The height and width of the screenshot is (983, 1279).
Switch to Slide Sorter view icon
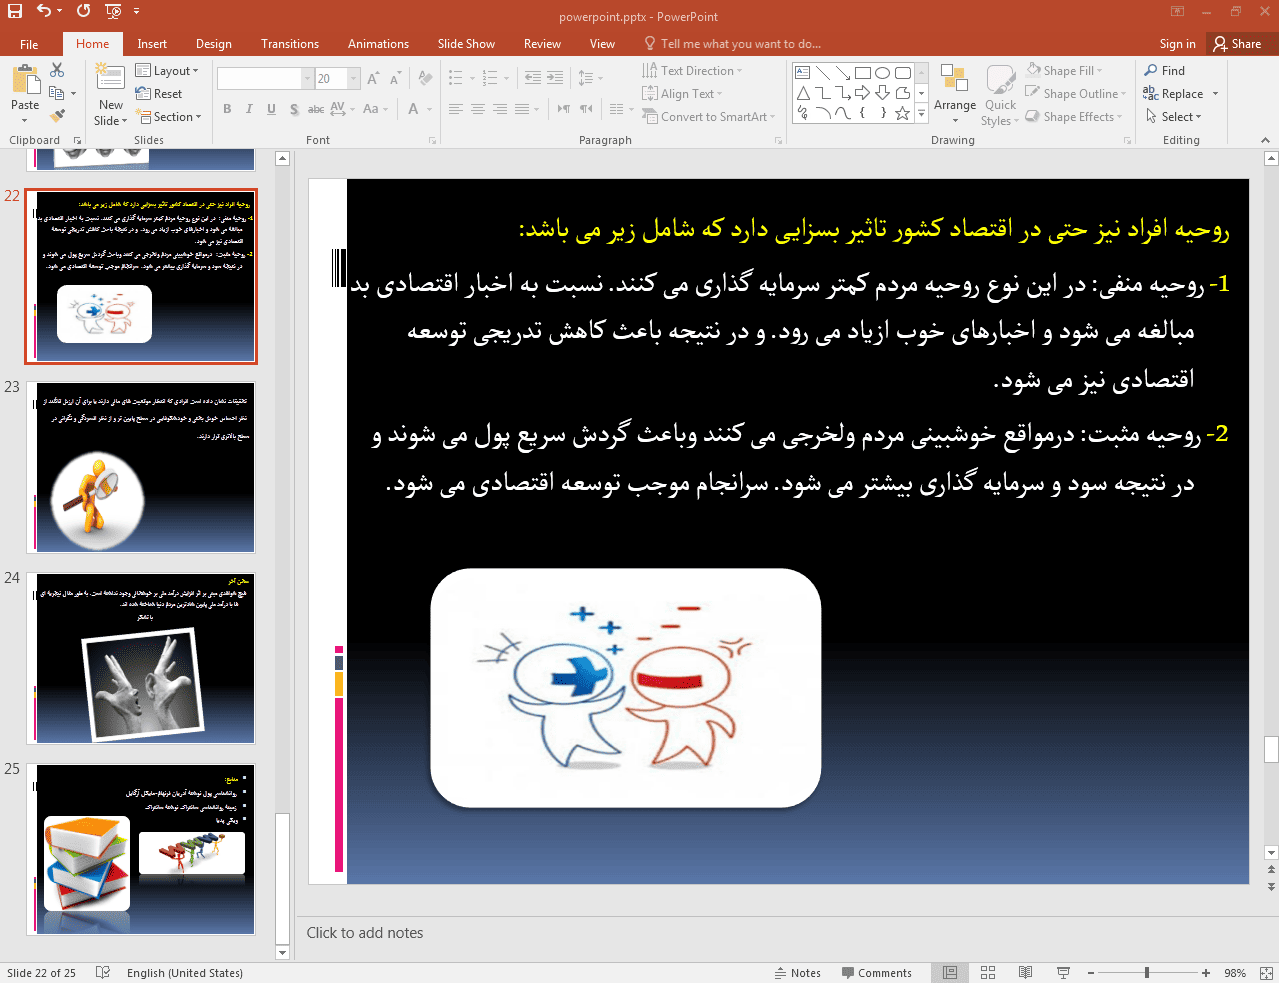988,973
